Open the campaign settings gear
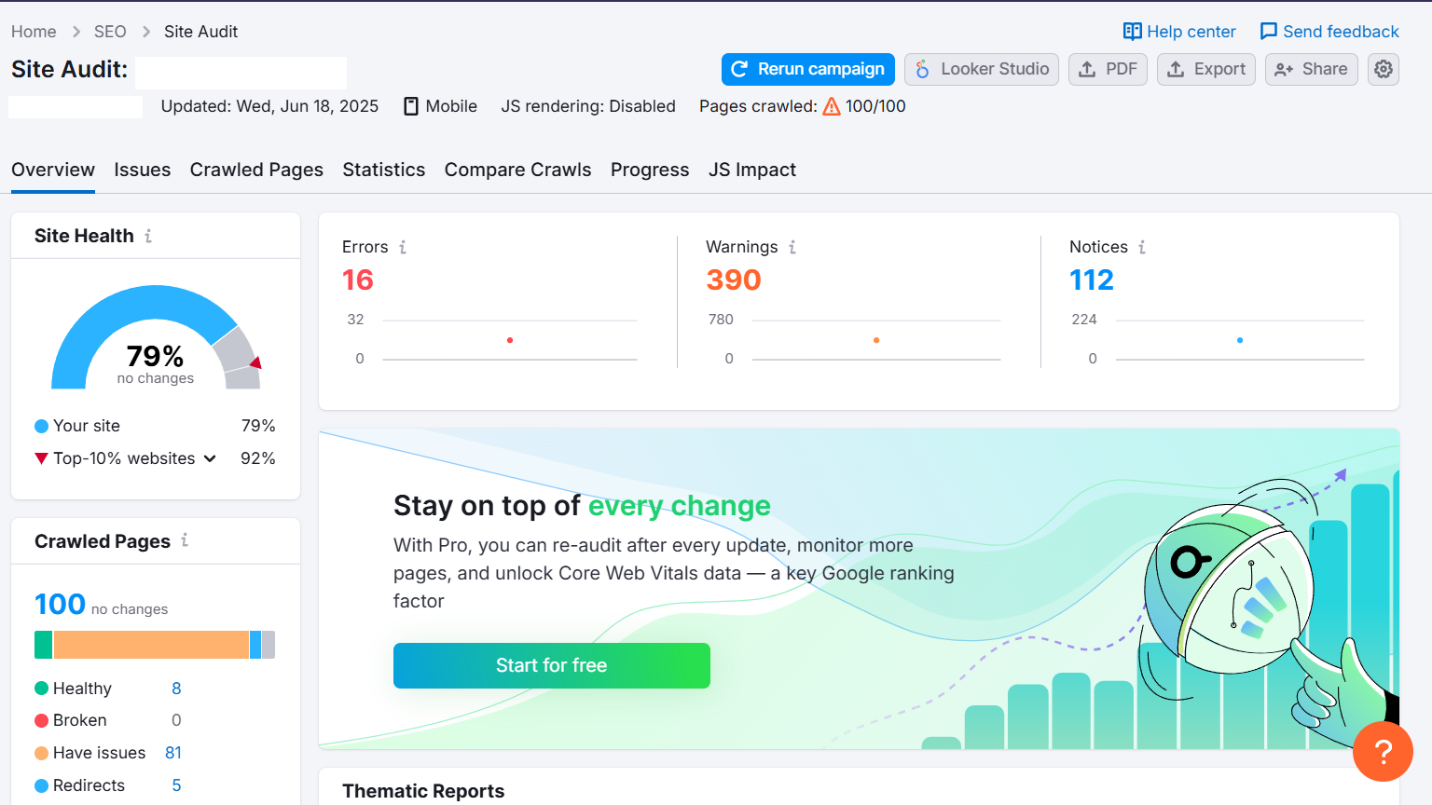Viewport: 1432px width, 805px height. pyautogui.click(x=1385, y=69)
